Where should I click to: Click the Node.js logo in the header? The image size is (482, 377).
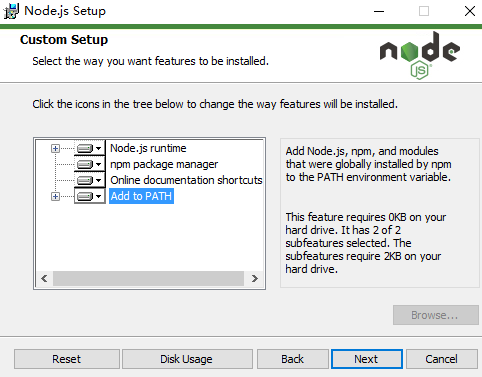tap(420, 55)
